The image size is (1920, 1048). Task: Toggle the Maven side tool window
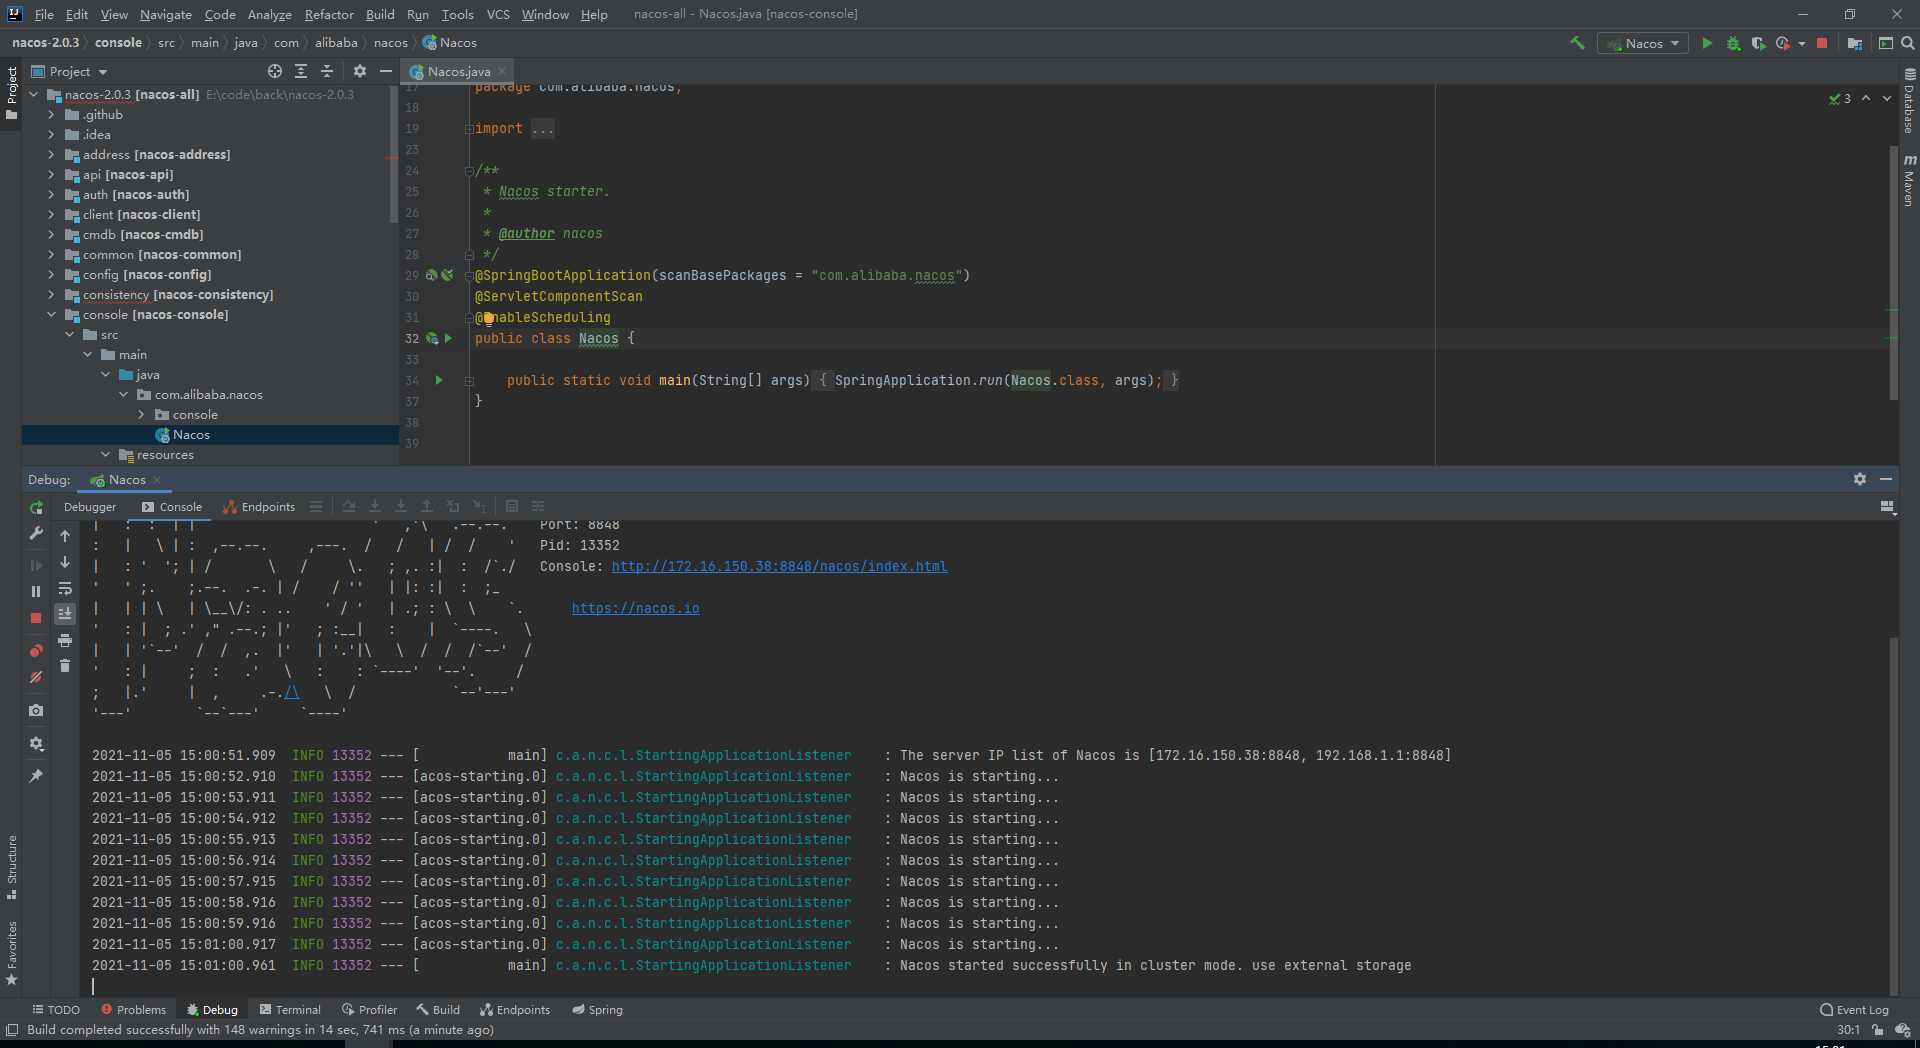coord(1909,180)
